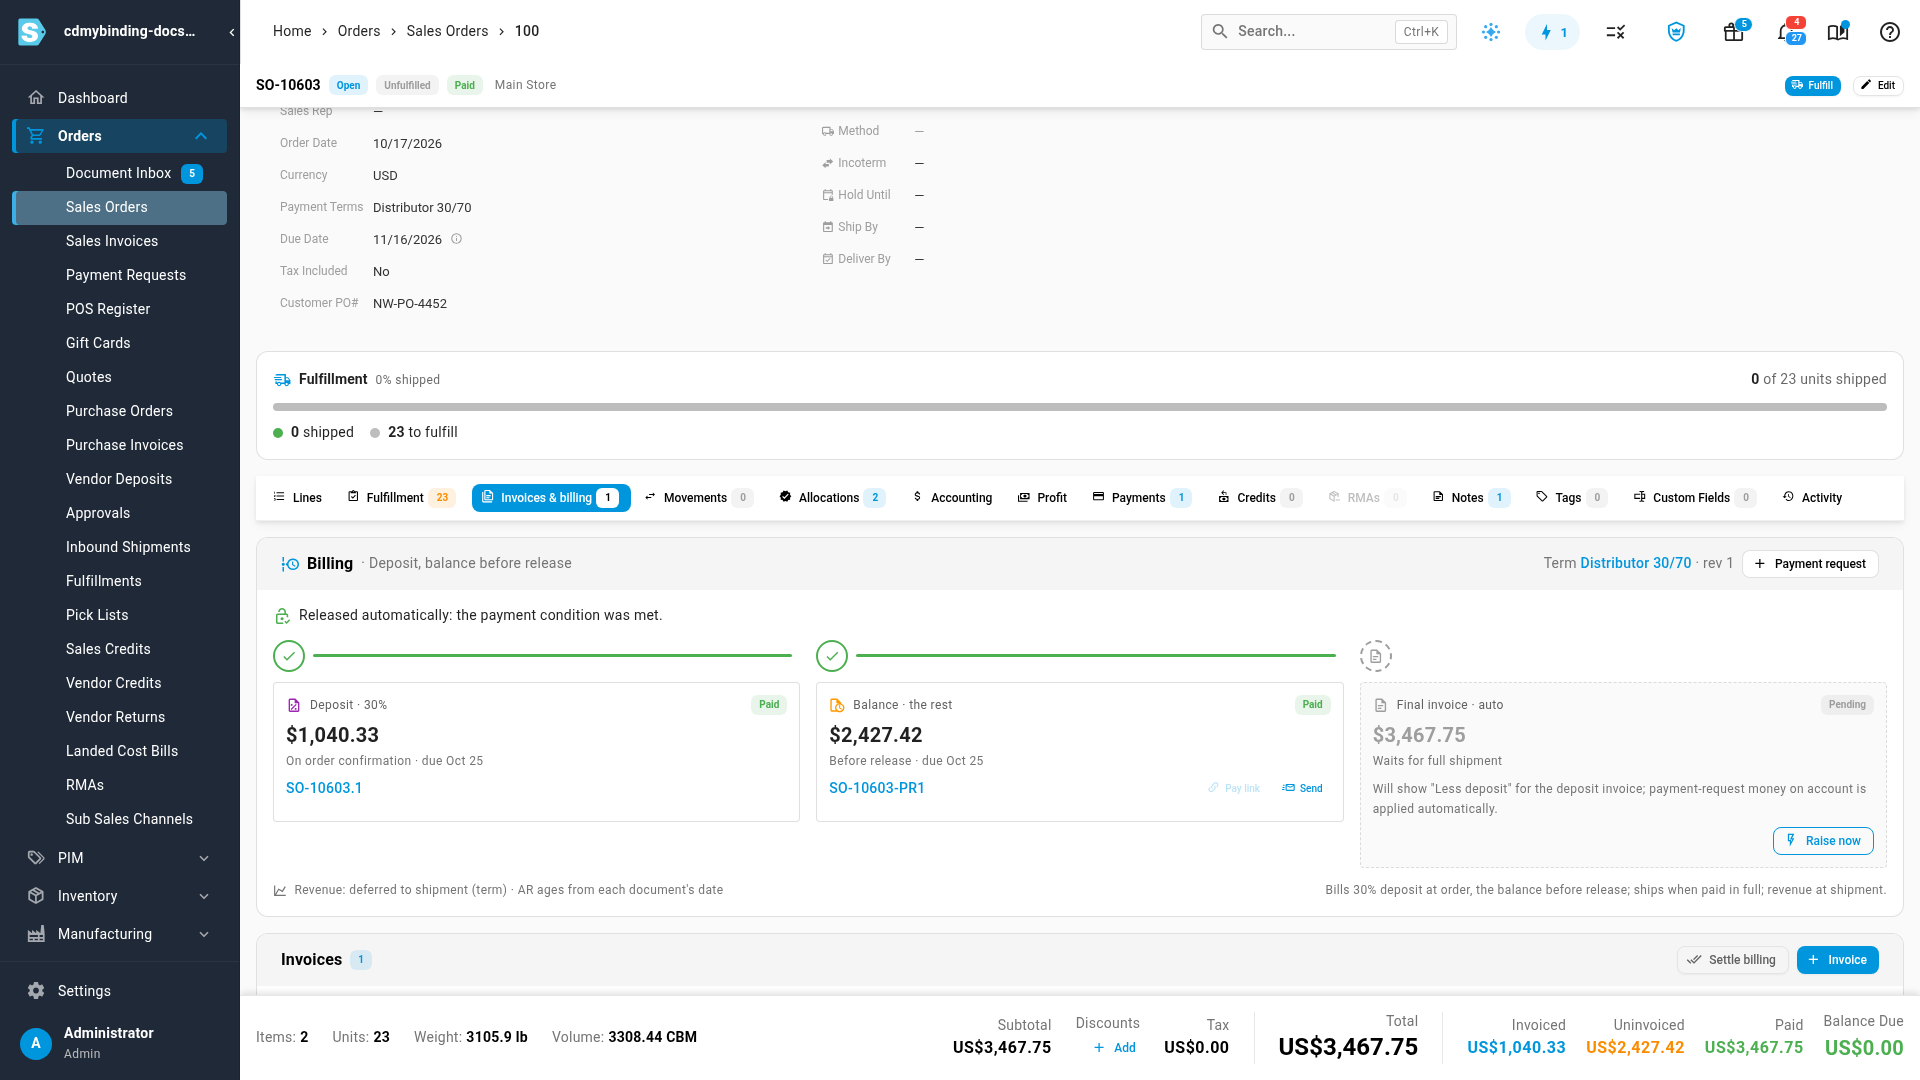Click the released lock icon in billing

pyautogui.click(x=282, y=616)
